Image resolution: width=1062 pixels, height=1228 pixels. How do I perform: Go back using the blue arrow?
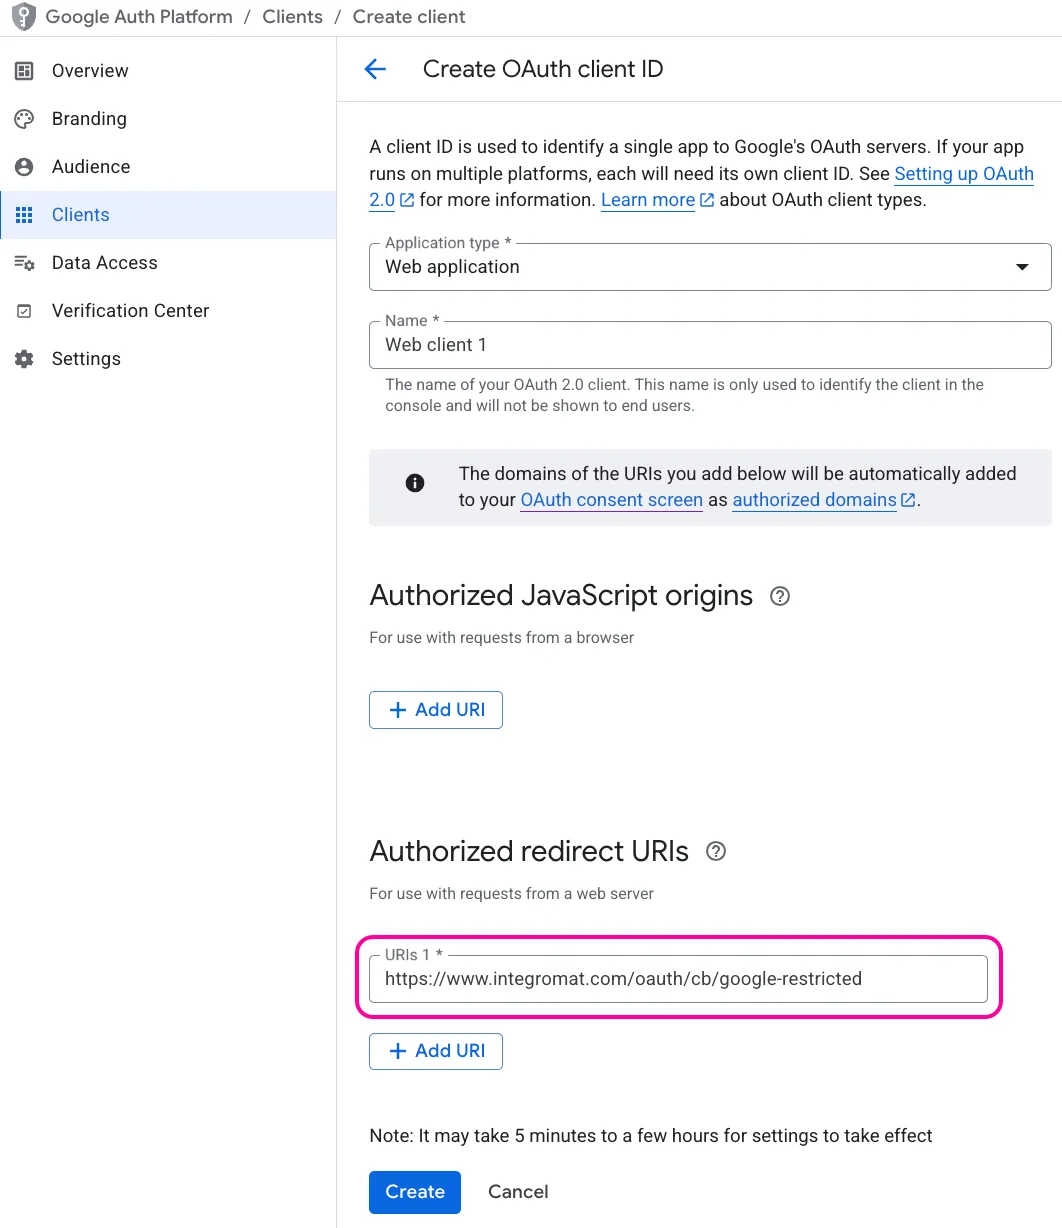coord(375,69)
